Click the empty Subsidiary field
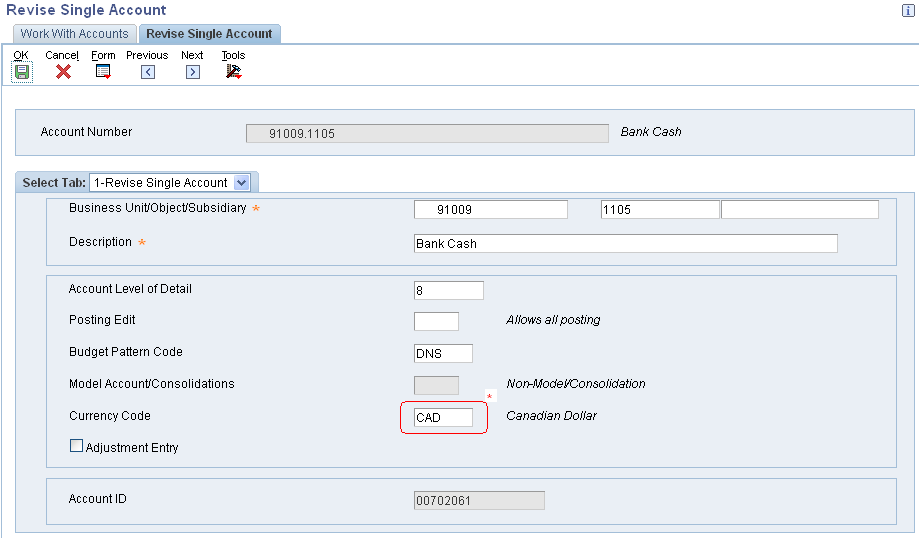Image resolution: width=919 pixels, height=538 pixels. coord(800,210)
